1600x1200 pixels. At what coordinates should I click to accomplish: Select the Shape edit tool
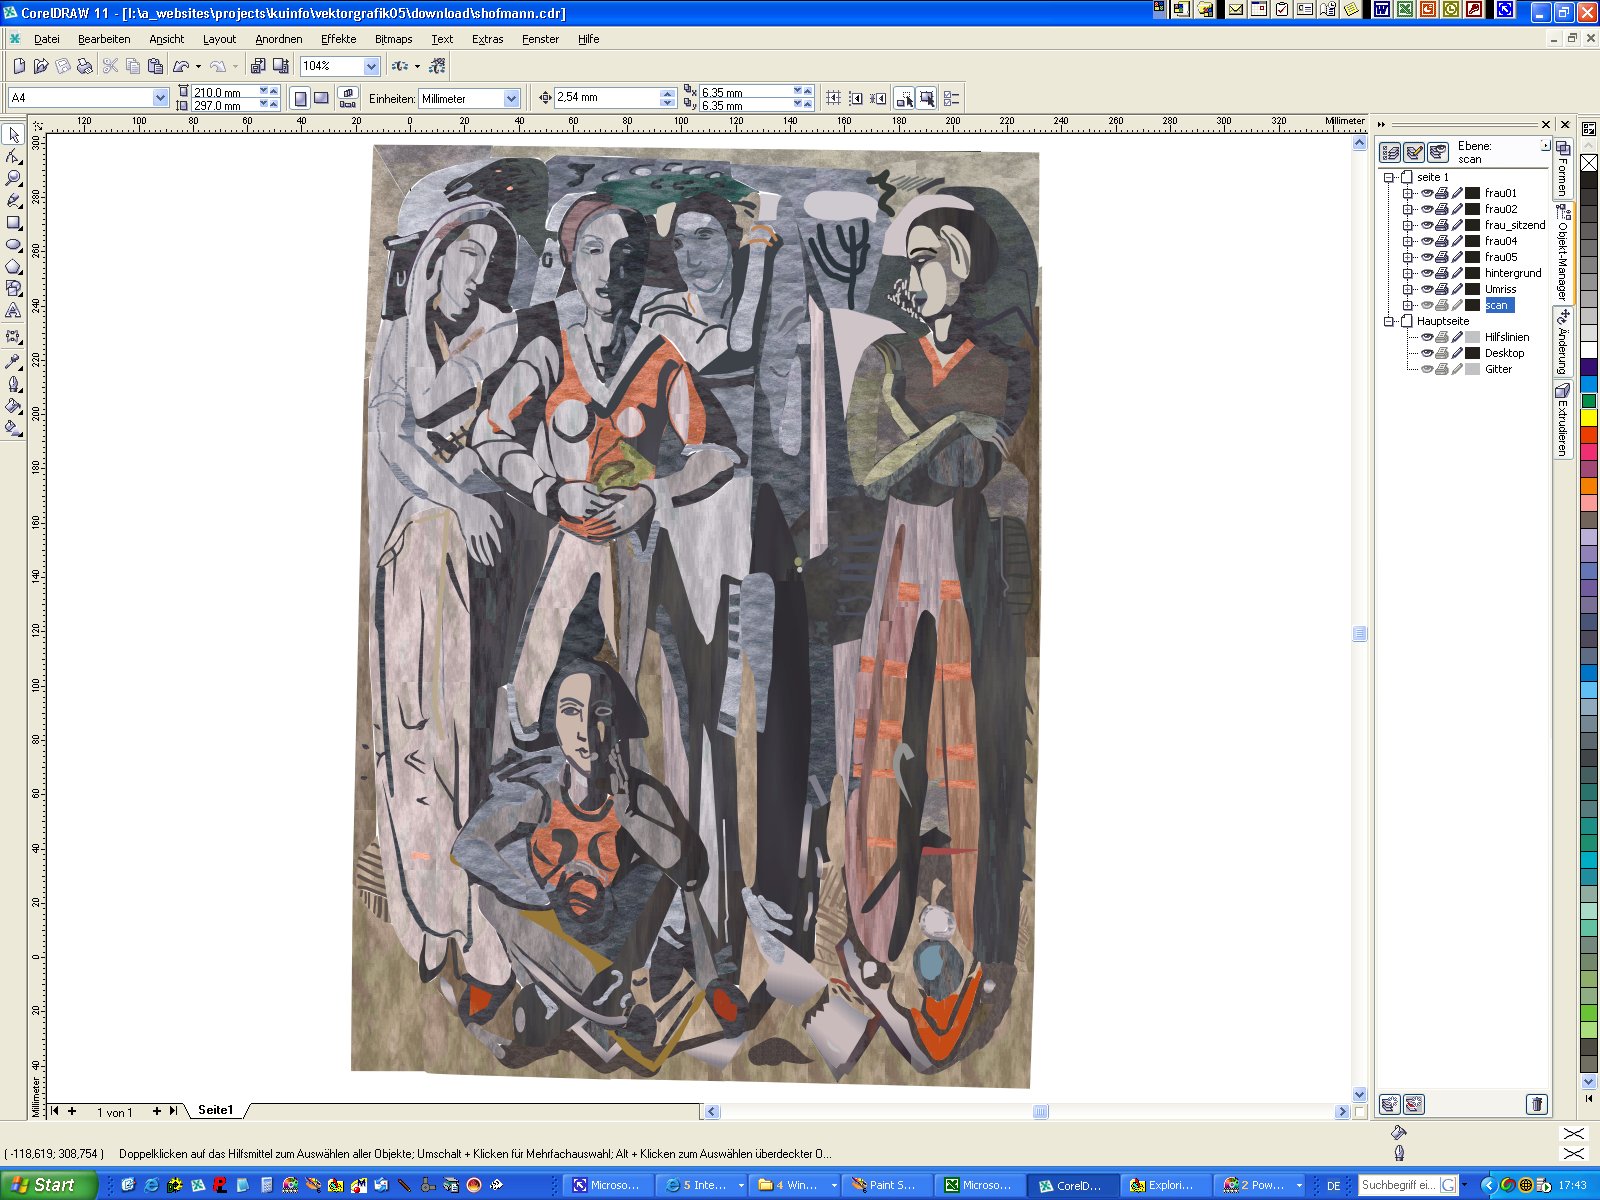point(13,156)
